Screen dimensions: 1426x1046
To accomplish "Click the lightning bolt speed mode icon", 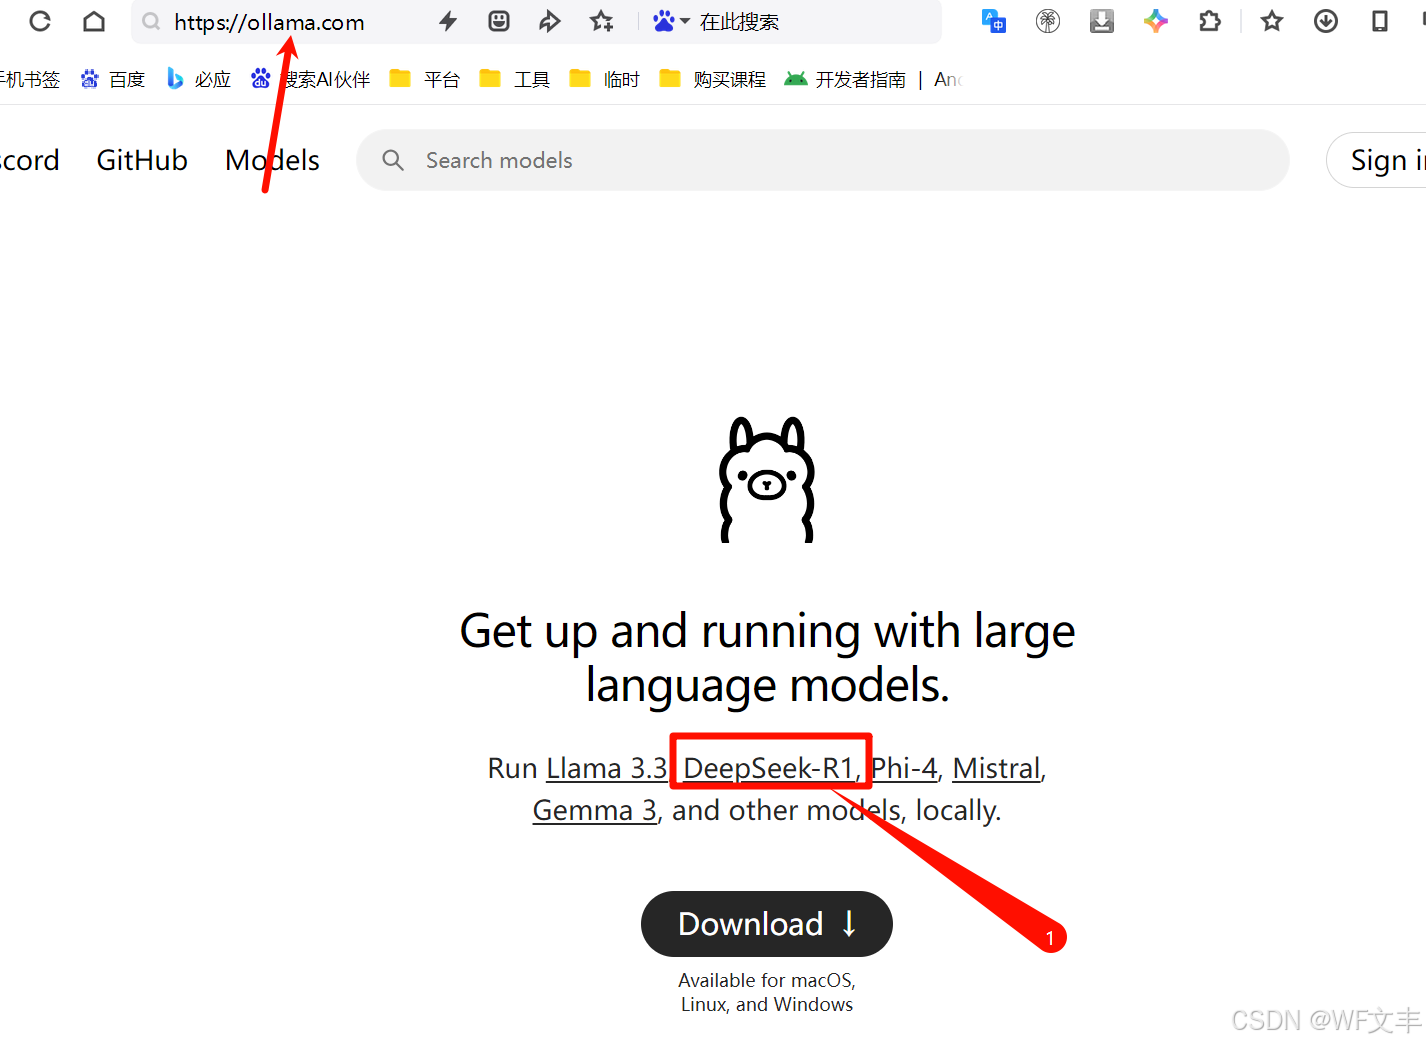I will pyautogui.click(x=448, y=21).
